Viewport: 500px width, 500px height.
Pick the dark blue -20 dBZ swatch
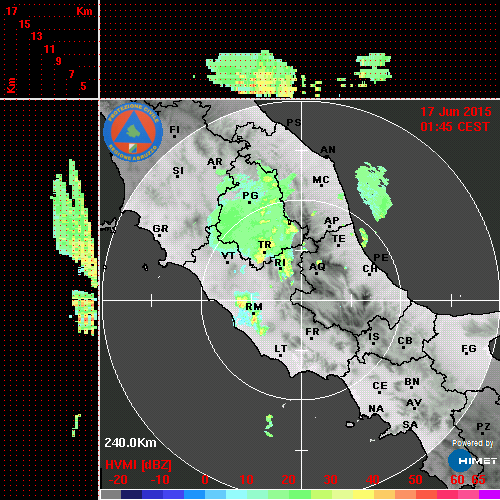tap(131, 494)
